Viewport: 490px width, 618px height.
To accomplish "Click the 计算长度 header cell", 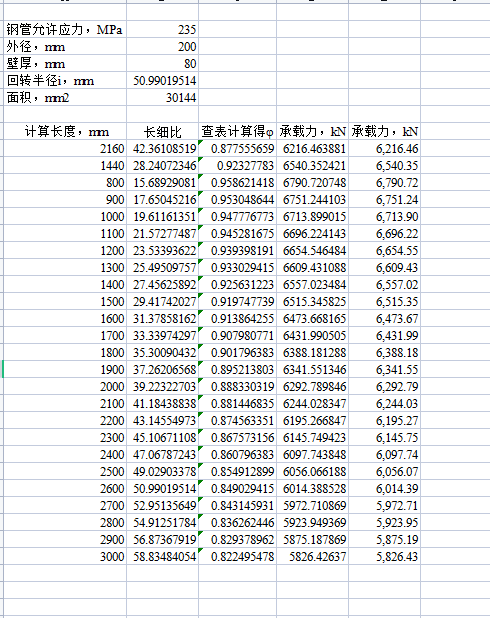I will point(65,131).
